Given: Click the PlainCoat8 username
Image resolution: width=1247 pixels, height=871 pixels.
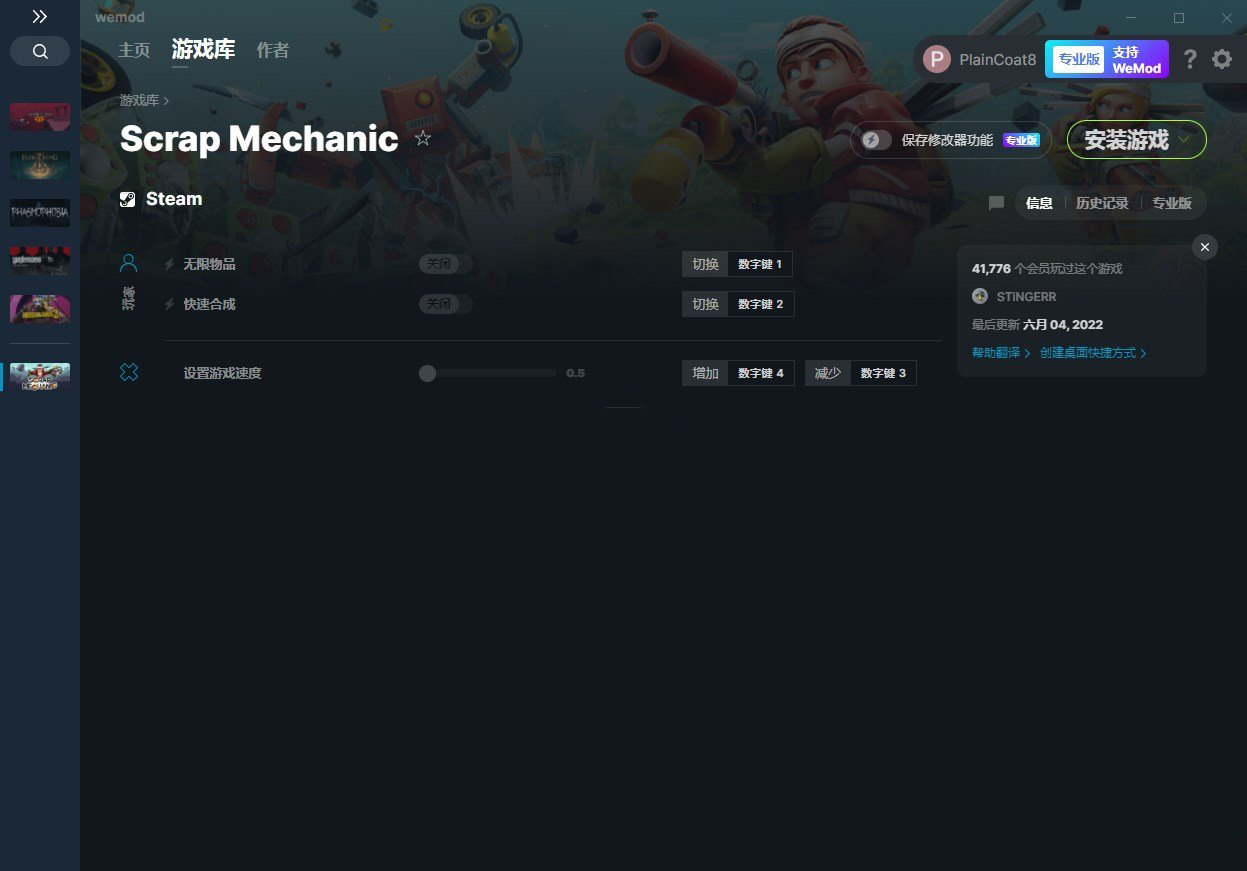Looking at the screenshot, I should pyautogui.click(x=998, y=60).
